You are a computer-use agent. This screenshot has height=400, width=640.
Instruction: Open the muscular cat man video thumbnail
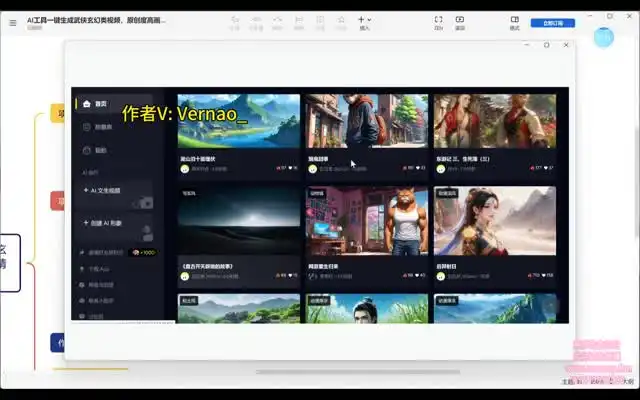pyautogui.click(x=366, y=221)
